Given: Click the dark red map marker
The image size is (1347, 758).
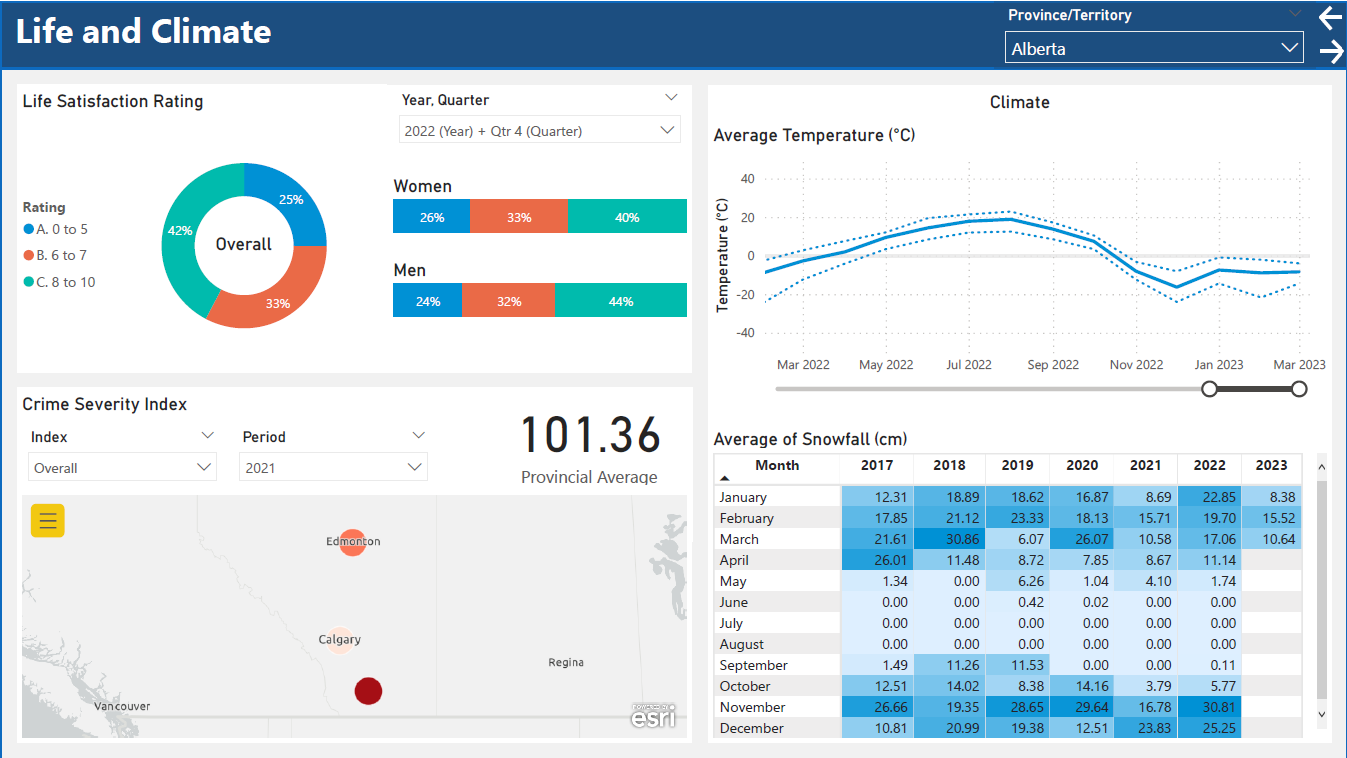Looking at the screenshot, I should coord(368,691).
